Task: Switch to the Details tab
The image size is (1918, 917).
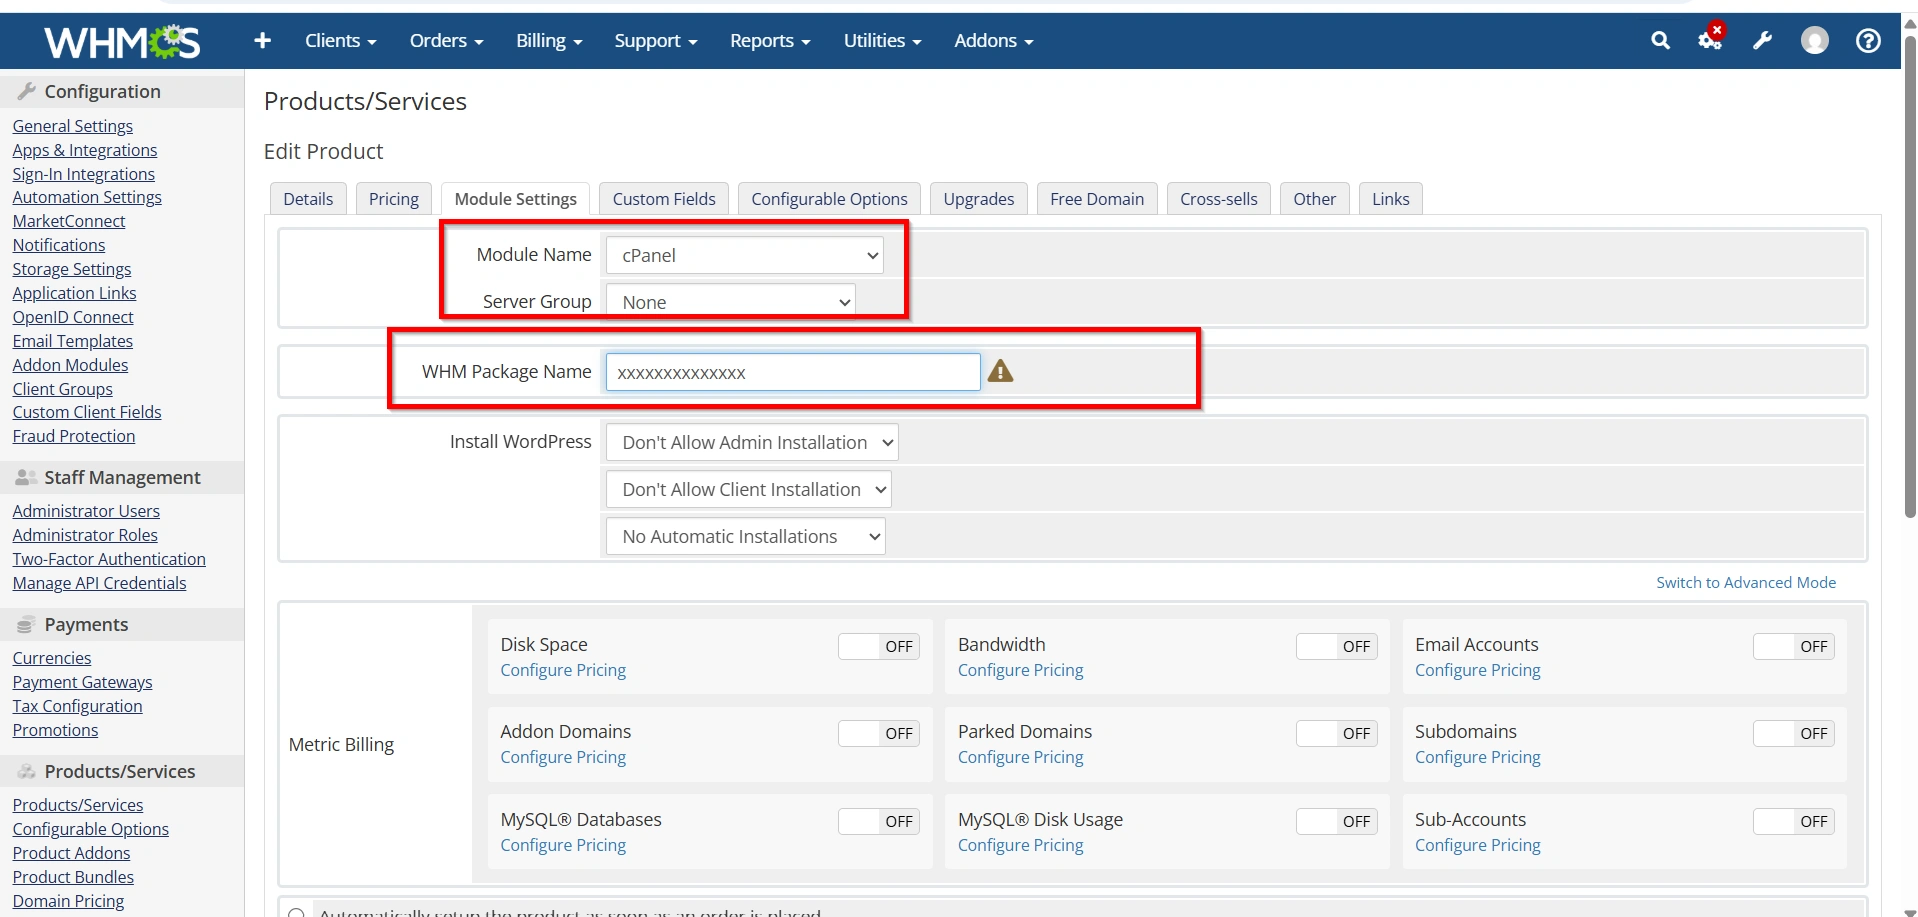Action: pyautogui.click(x=308, y=199)
